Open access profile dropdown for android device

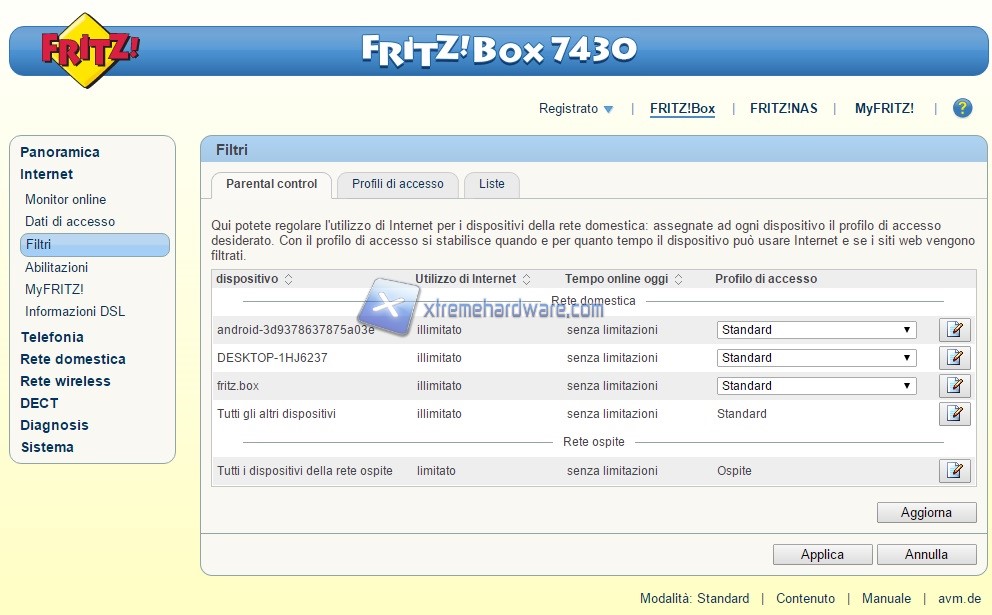(816, 330)
